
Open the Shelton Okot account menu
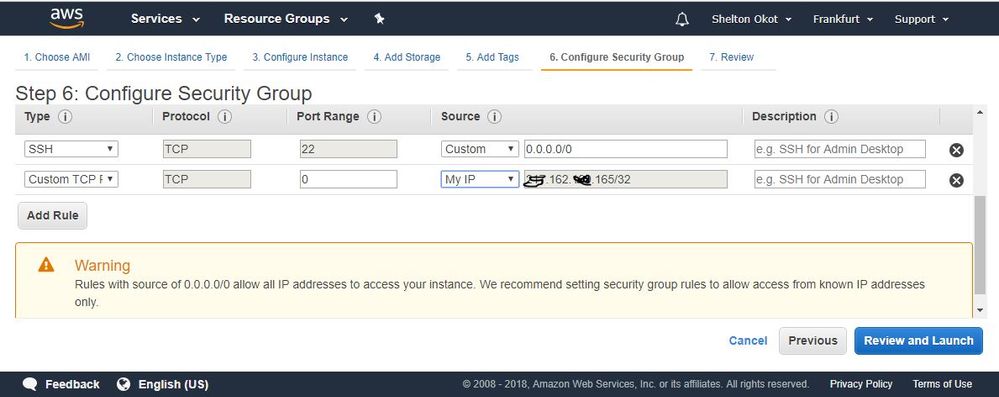[752, 19]
